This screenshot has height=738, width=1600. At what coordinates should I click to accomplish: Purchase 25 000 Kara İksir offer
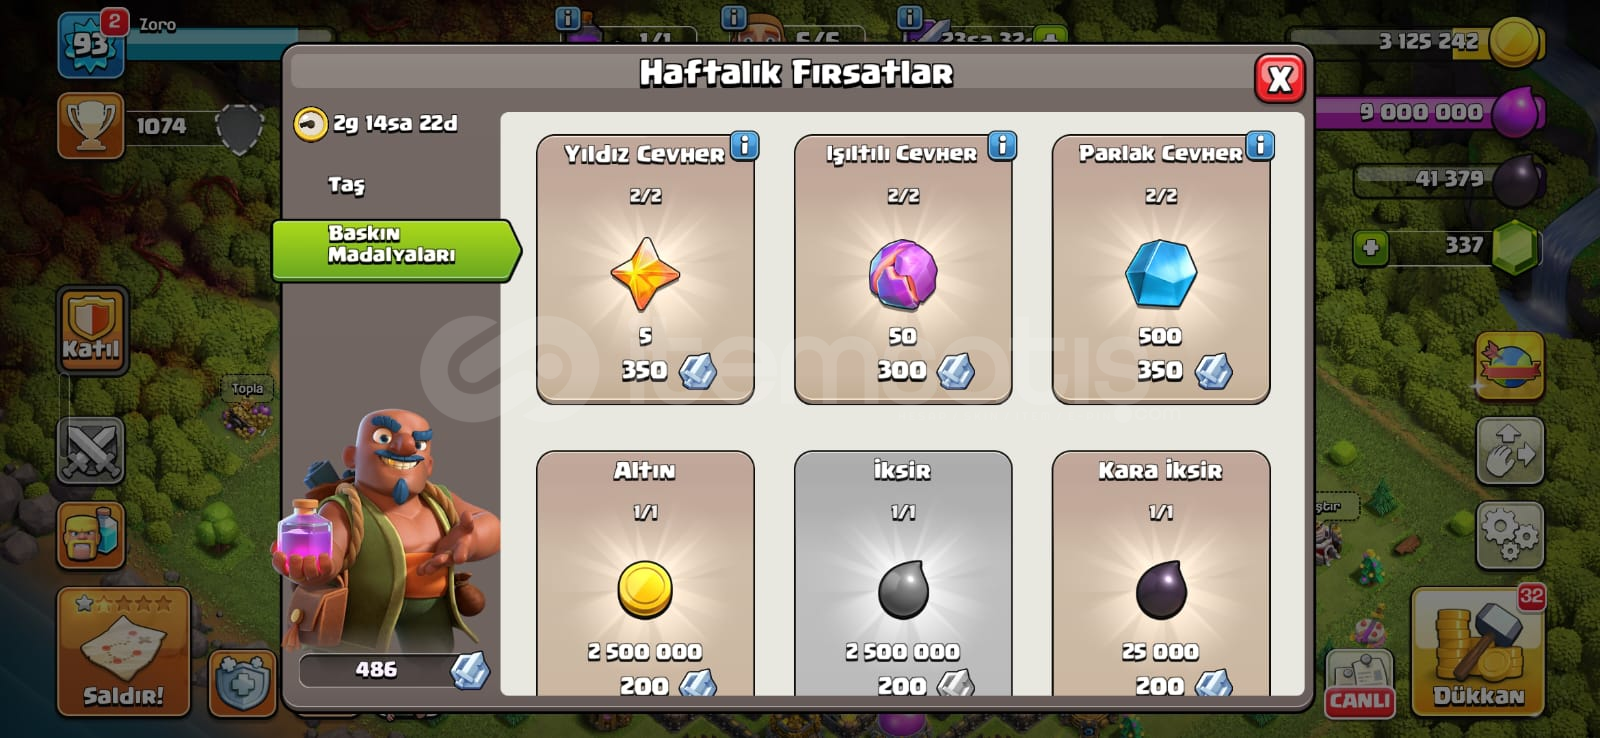1161,574
